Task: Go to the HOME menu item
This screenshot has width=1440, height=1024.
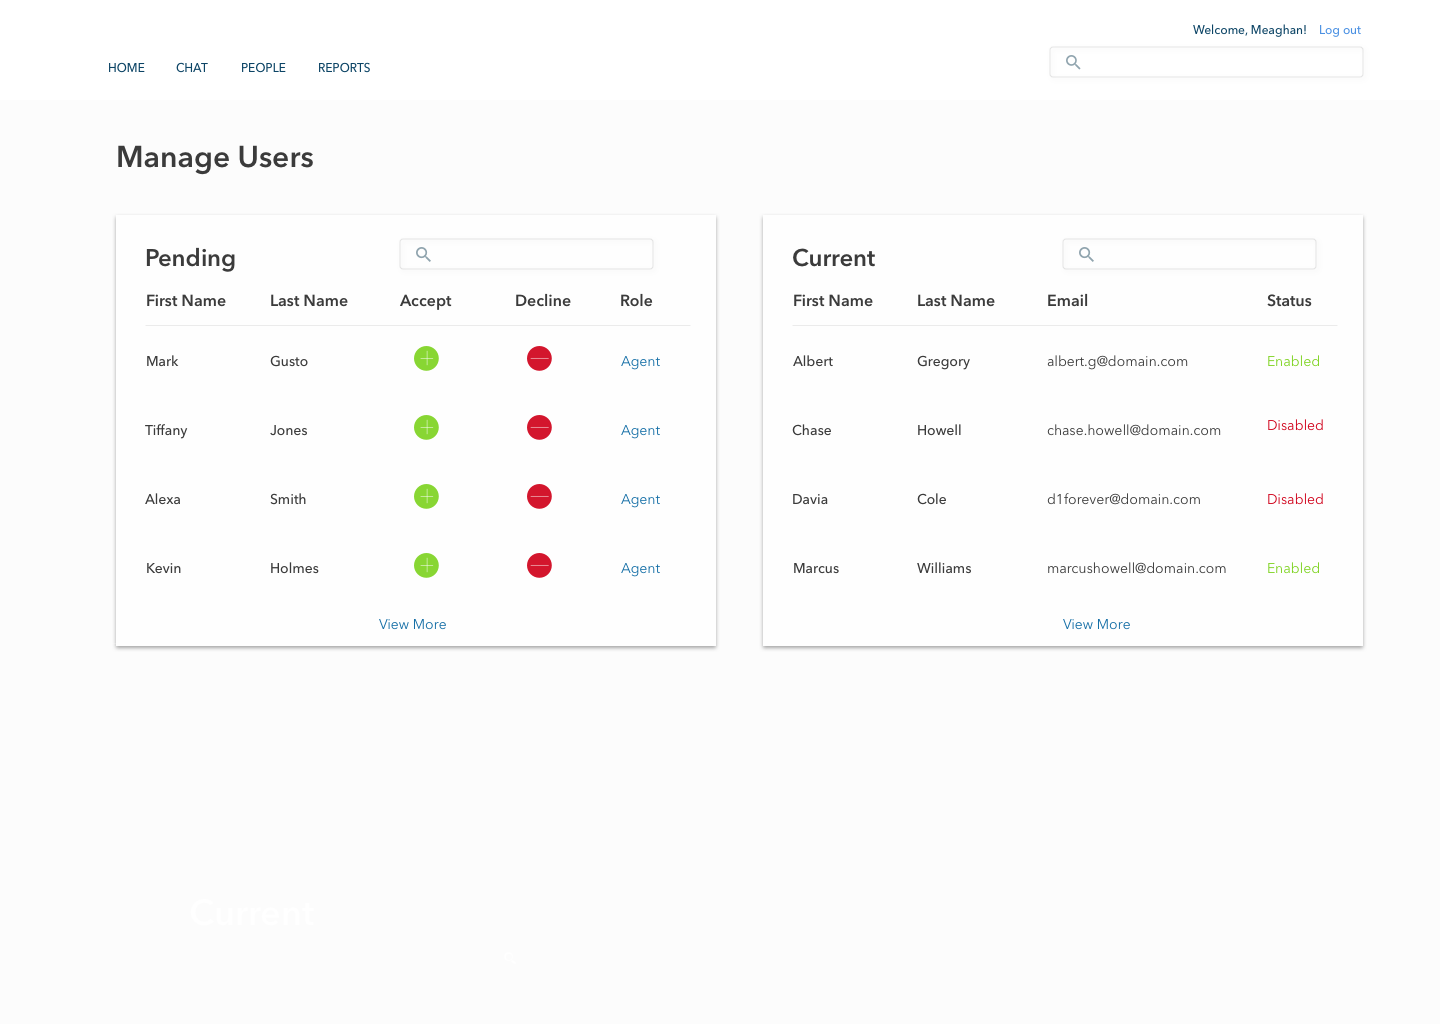Action: point(126,68)
